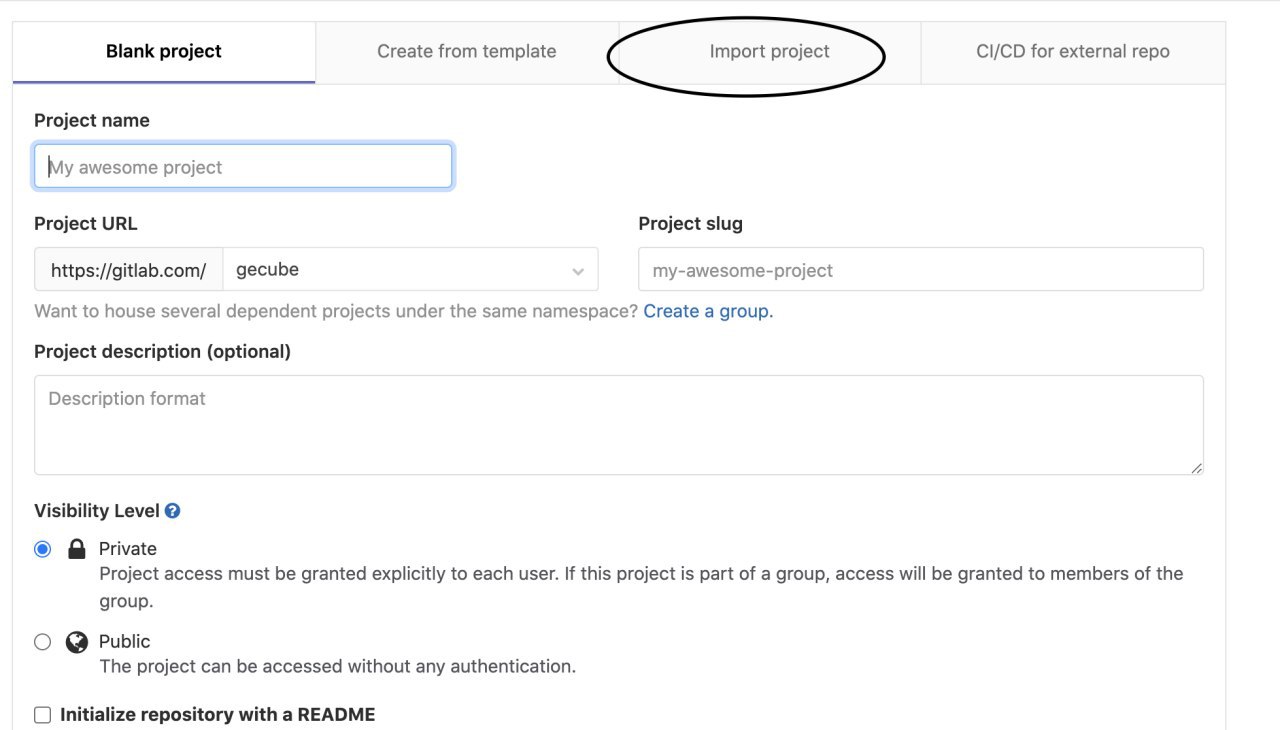The image size is (1280, 730).
Task: Click the namespace dropdown chevron arrow
Action: [x=578, y=271]
